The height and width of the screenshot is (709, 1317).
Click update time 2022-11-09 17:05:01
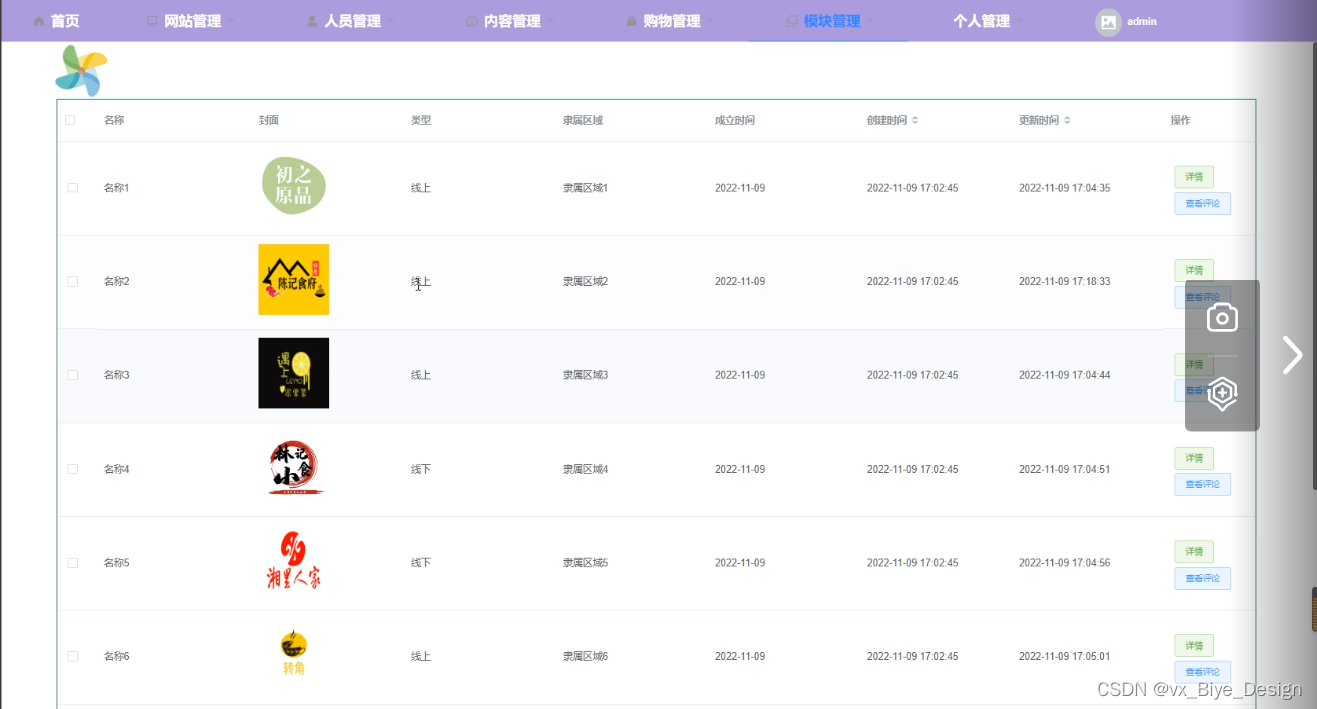tap(1064, 656)
